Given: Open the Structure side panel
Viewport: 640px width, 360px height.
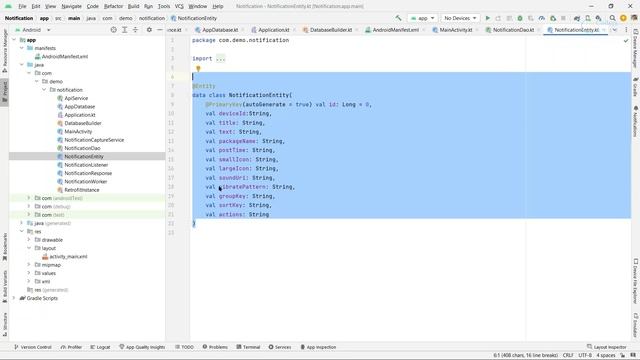Looking at the screenshot, I should coord(5,324).
